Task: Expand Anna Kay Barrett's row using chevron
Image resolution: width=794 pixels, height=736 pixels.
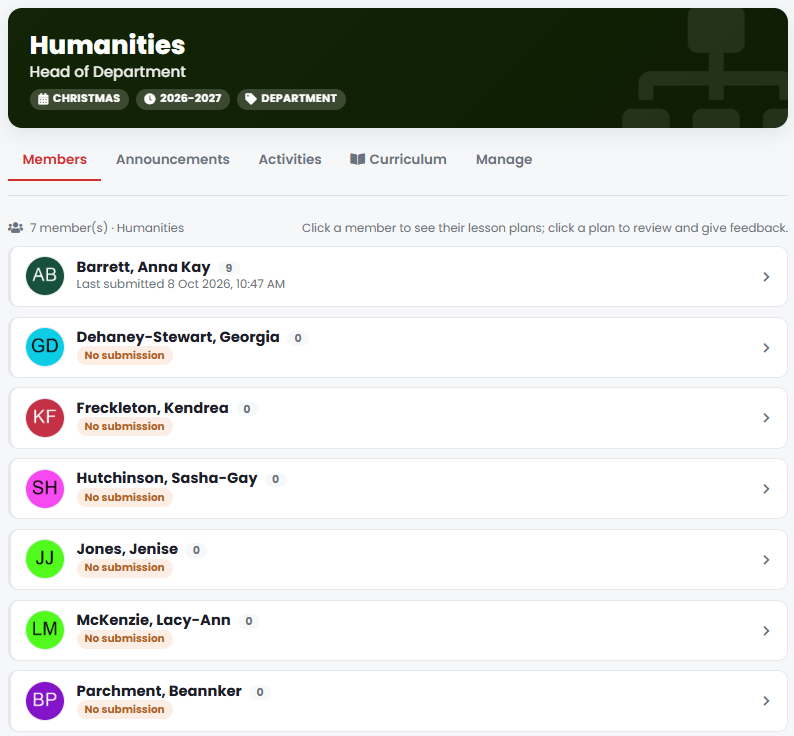Action: [x=766, y=277]
